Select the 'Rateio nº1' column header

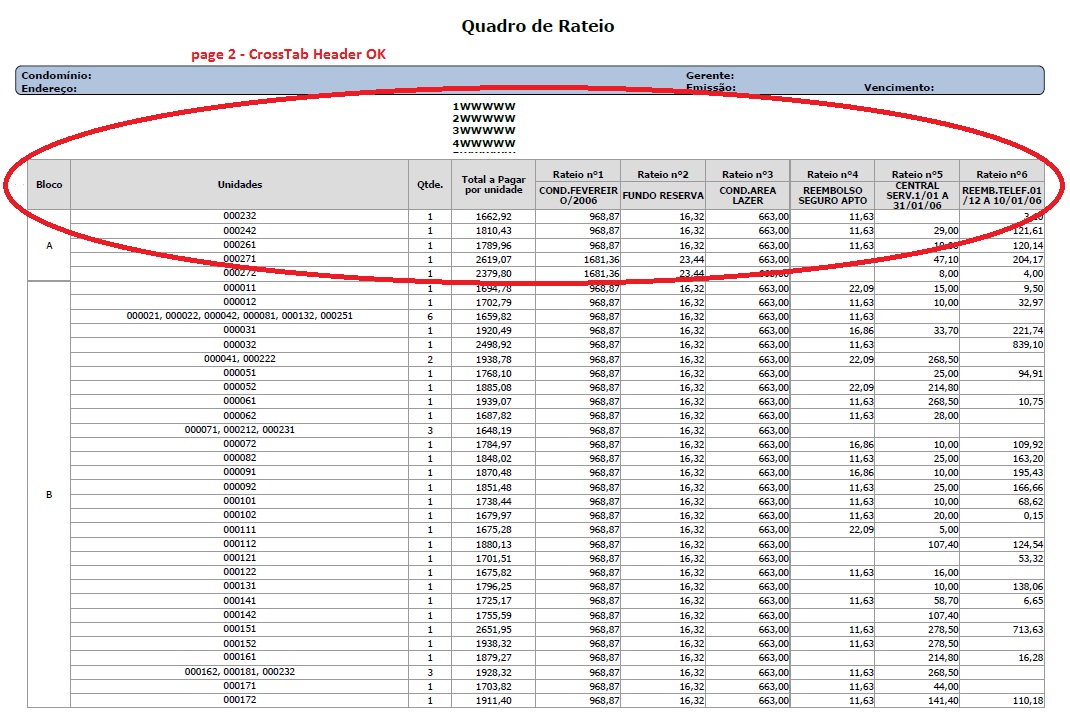tap(578, 174)
